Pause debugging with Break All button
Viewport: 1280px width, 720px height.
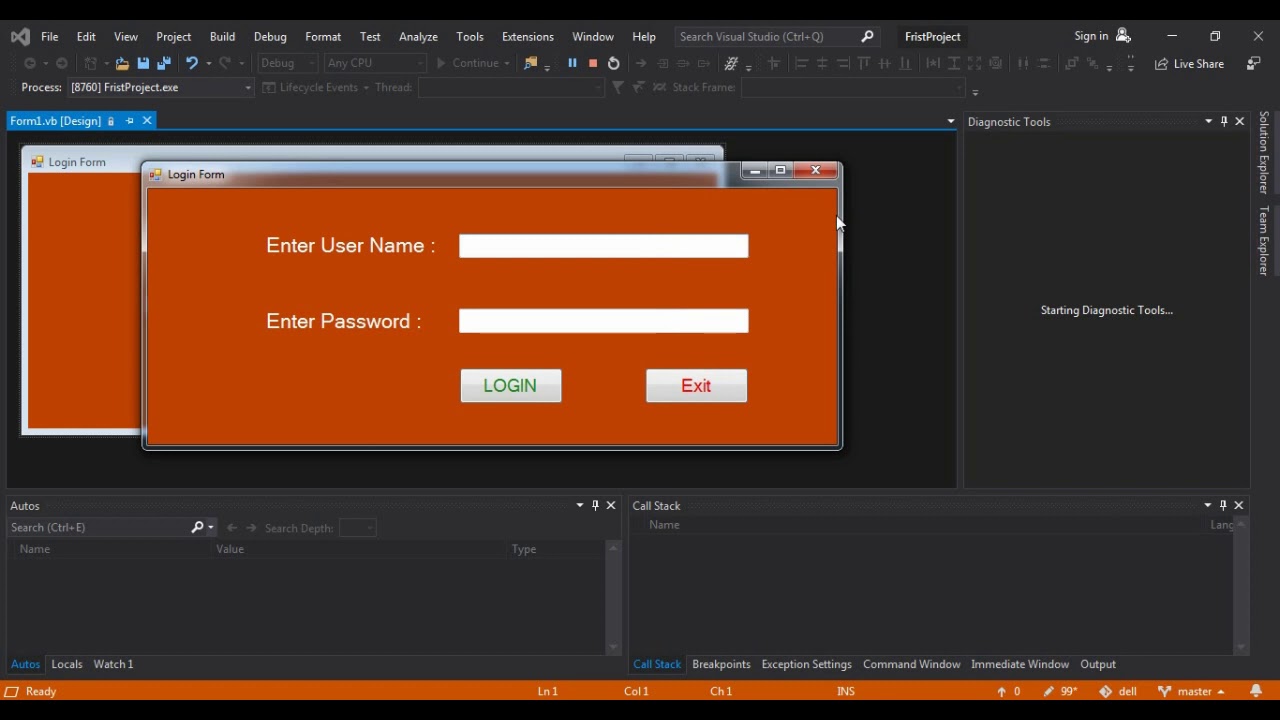point(572,63)
